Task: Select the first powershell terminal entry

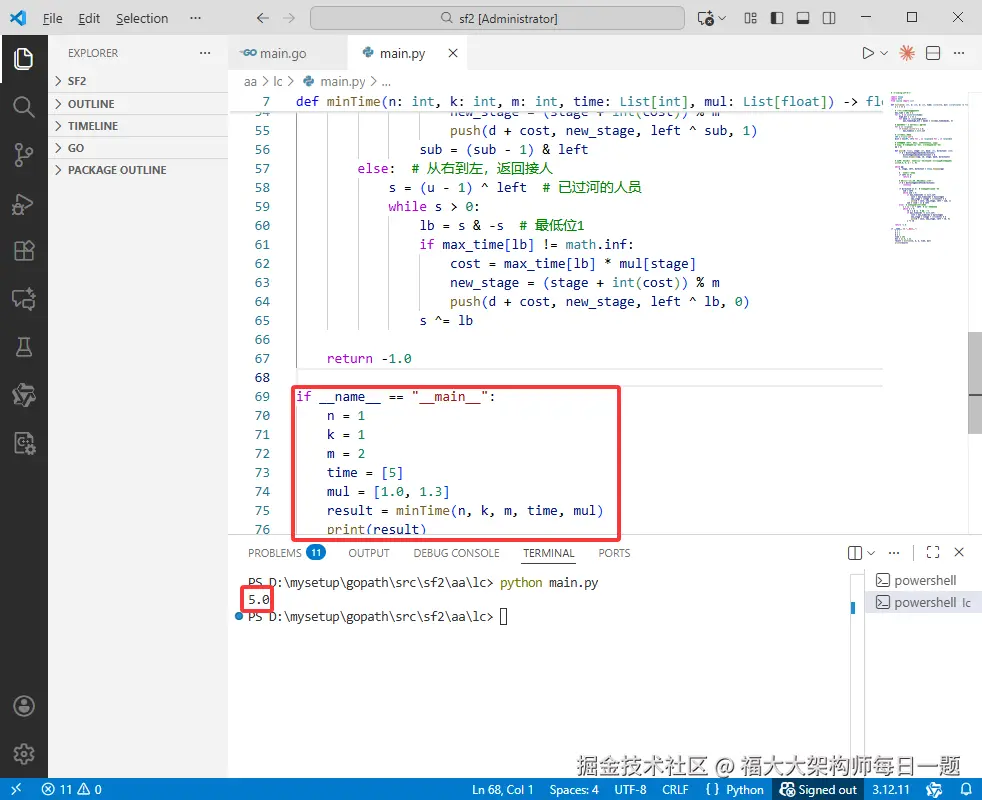Action: click(x=922, y=580)
